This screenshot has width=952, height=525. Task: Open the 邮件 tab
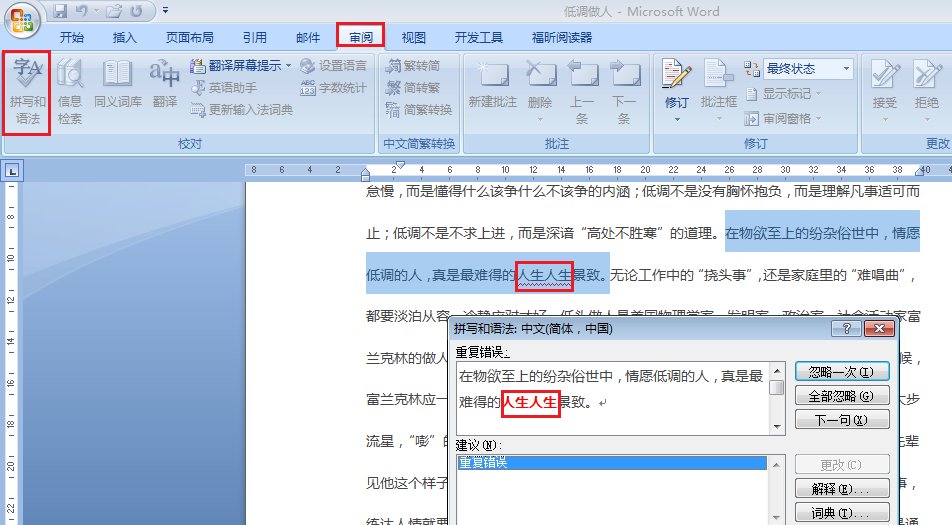[308, 38]
